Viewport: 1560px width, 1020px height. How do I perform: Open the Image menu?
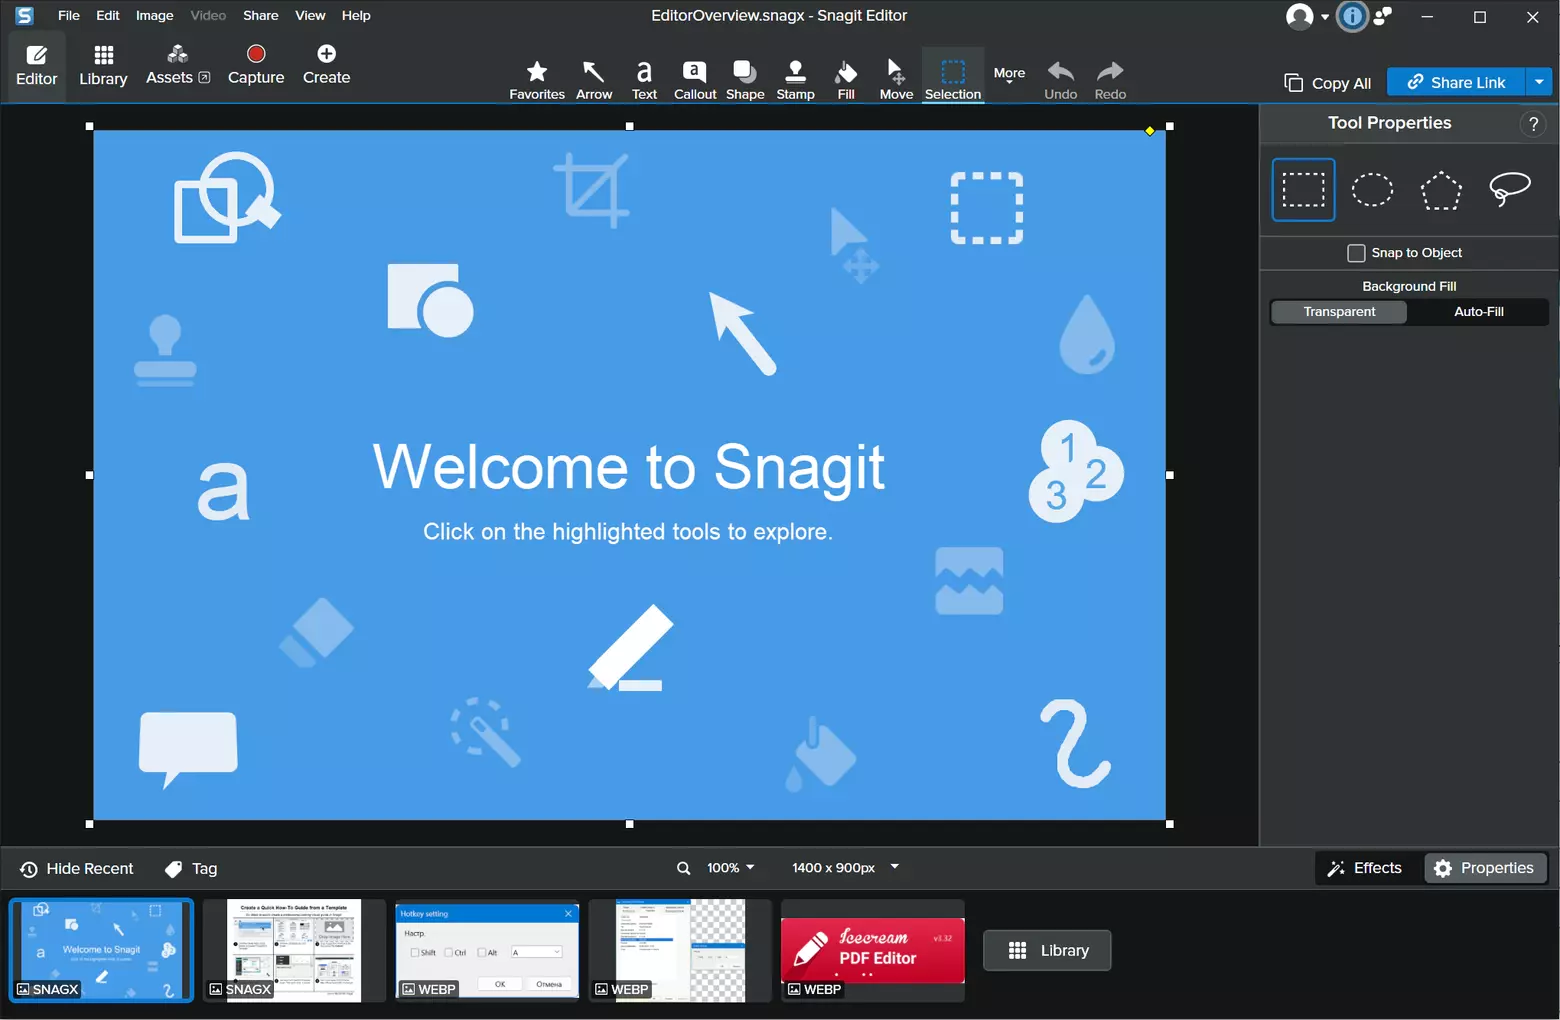[155, 15]
